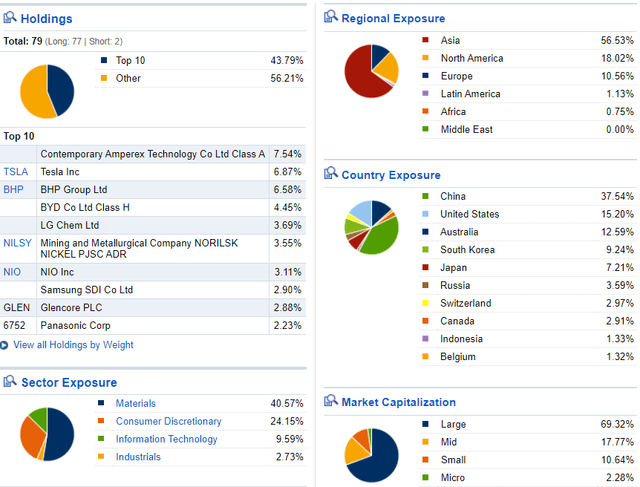This screenshot has height=487, width=640.
Task: Select the Contemporary Amperex Technology holding name
Action: pos(153,154)
